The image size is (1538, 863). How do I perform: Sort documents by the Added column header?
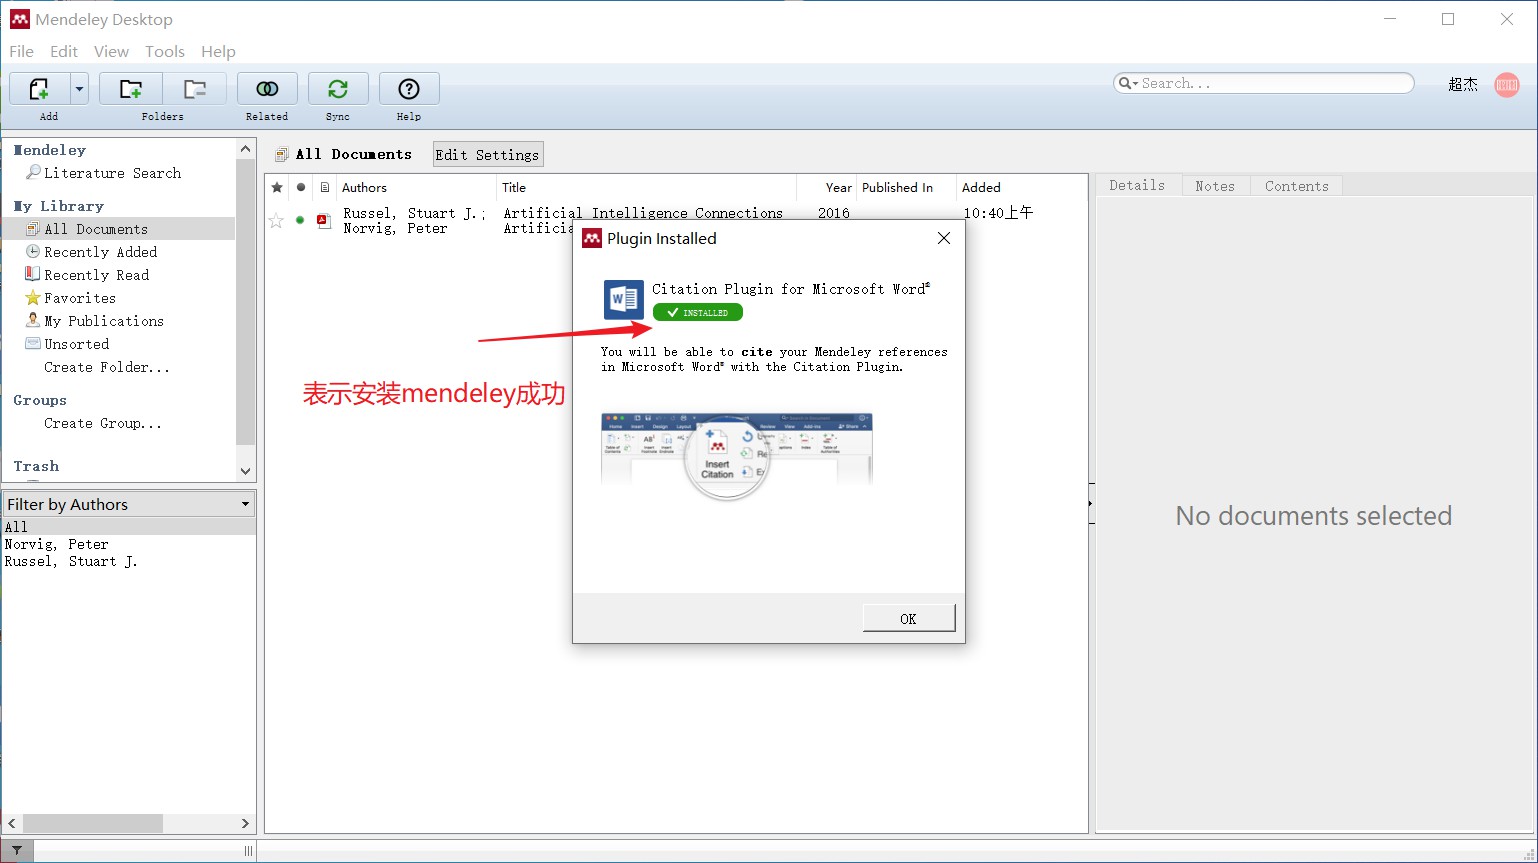click(x=1021, y=187)
